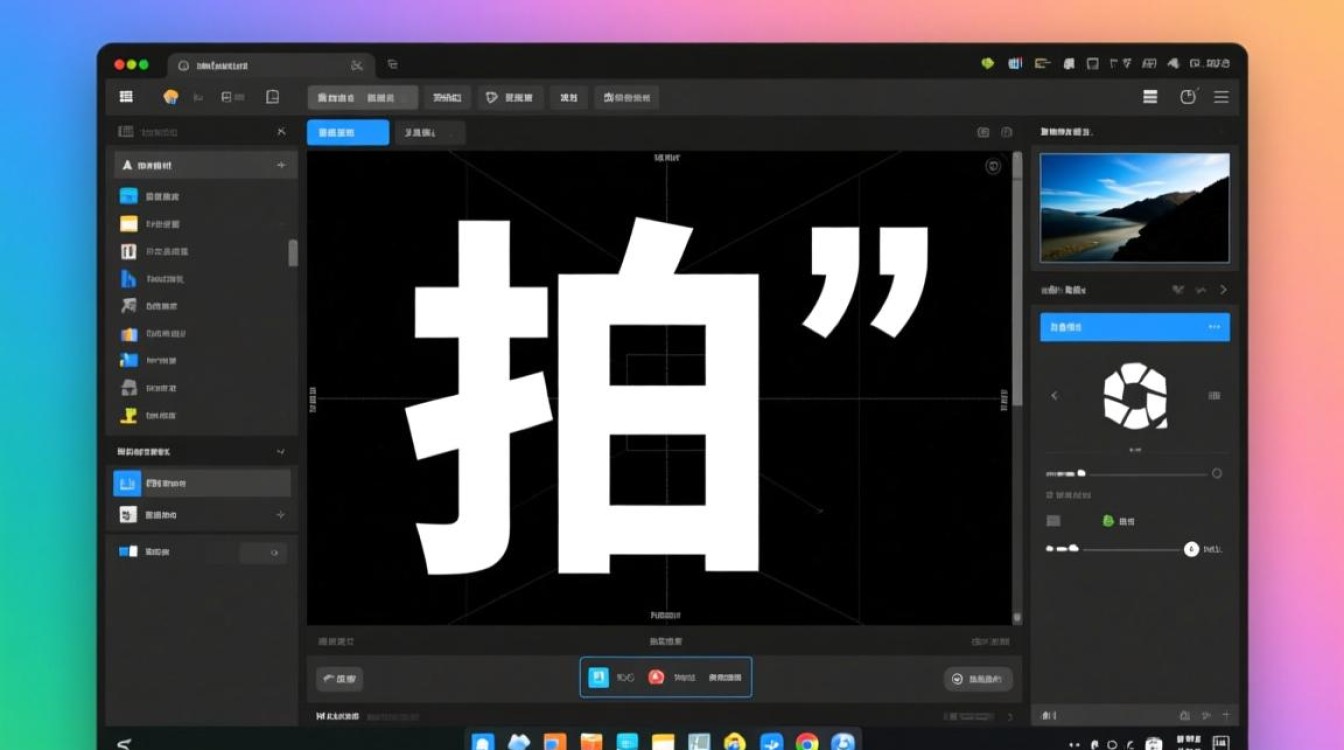Open the grid menu icon at top left
The width and height of the screenshot is (1344, 750).
(x=125, y=97)
